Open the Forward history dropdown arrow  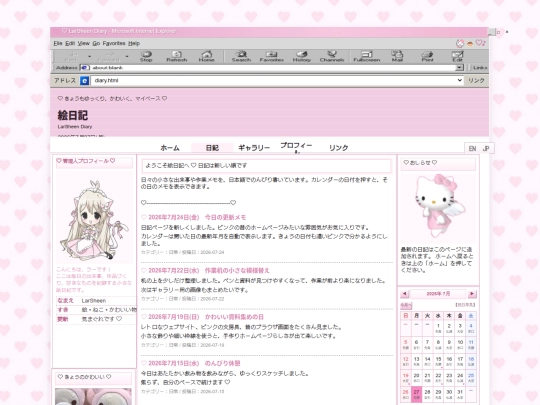coord(127,56)
